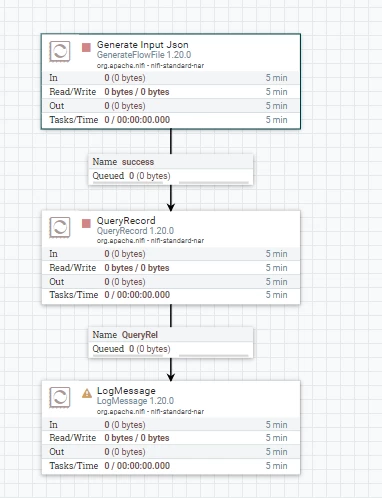The height and width of the screenshot is (498, 382).
Task: Click the Generate Input Json processor name
Action: (x=143, y=45)
